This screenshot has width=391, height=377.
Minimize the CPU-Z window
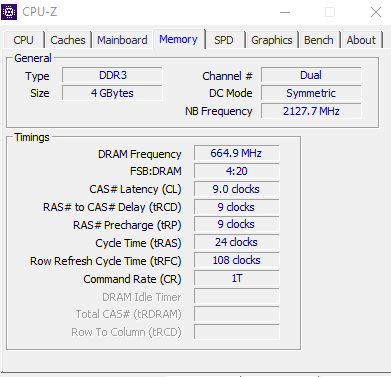(285, 12)
